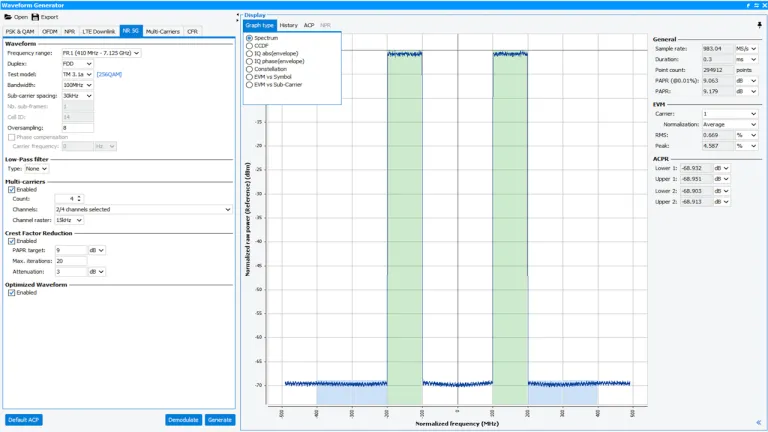Select the Spectrum radio button
768x432 pixels.
pyautogui.click(x=249, y=38)
